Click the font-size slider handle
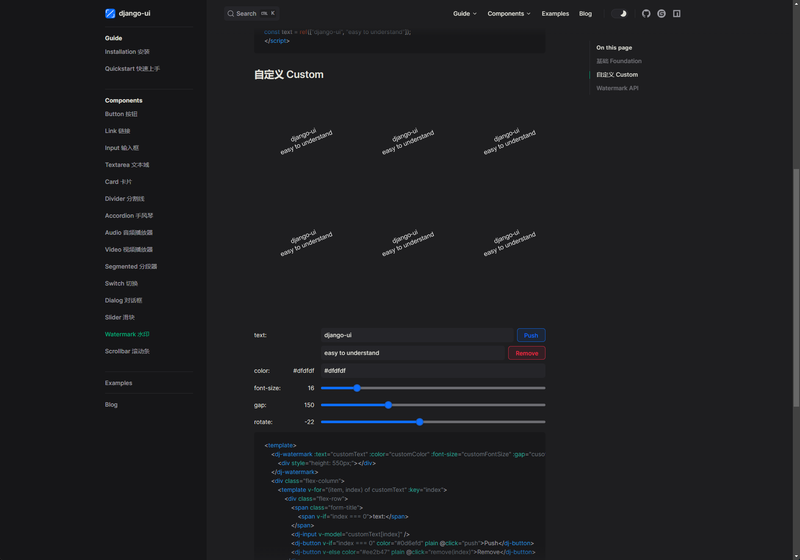 click(357, 388)
